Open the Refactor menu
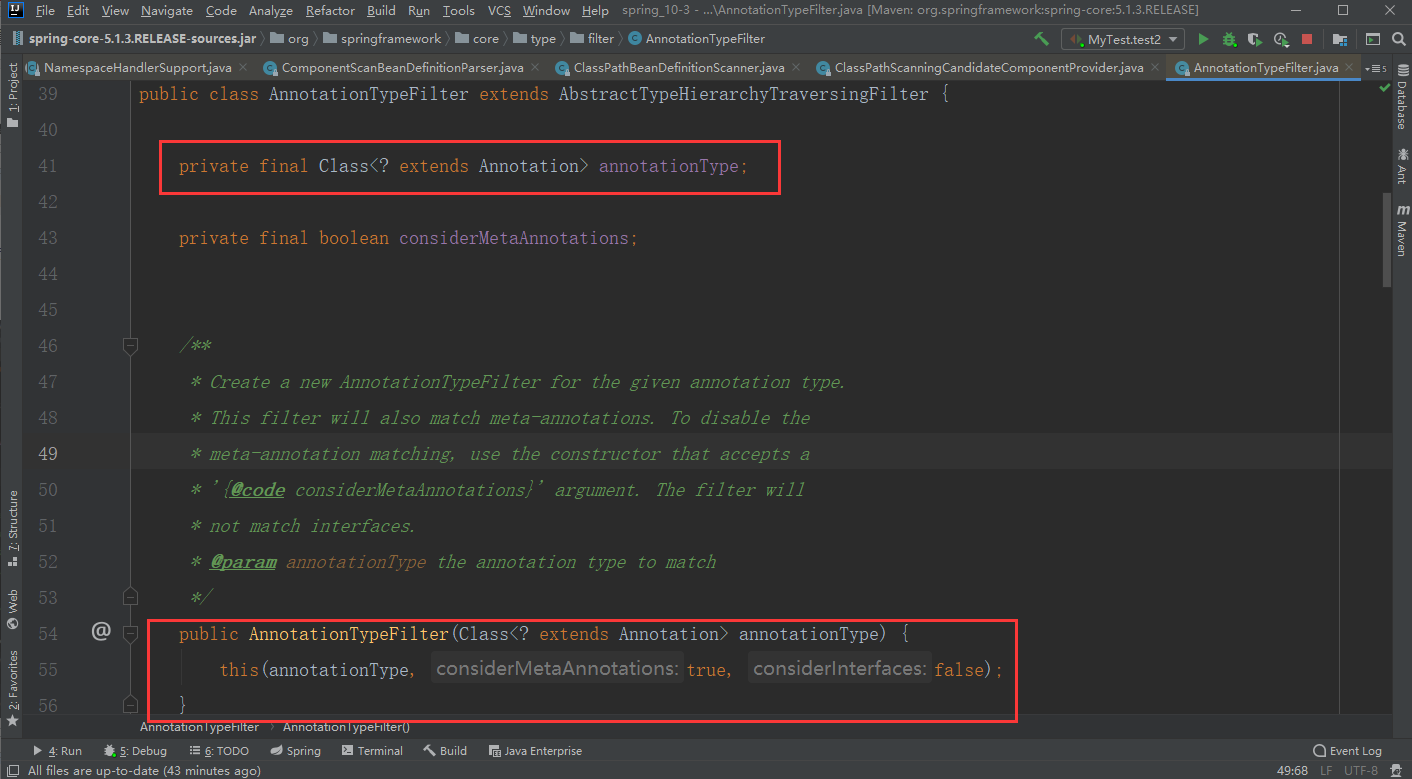Screen dimensions: 1412x779 330,10
